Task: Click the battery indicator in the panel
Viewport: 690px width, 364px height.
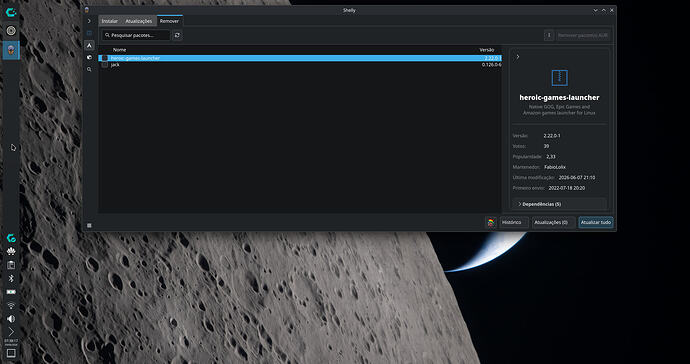Action: point(11,292)
